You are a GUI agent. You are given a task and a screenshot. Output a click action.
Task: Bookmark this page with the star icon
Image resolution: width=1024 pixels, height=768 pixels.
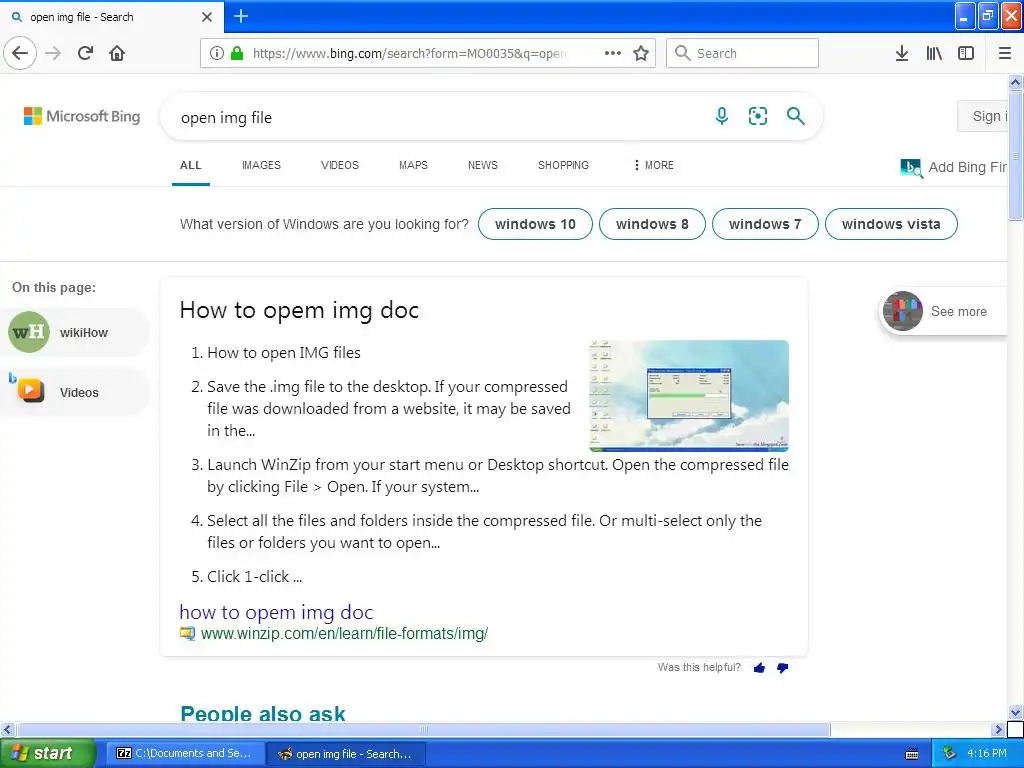point(641,53)
